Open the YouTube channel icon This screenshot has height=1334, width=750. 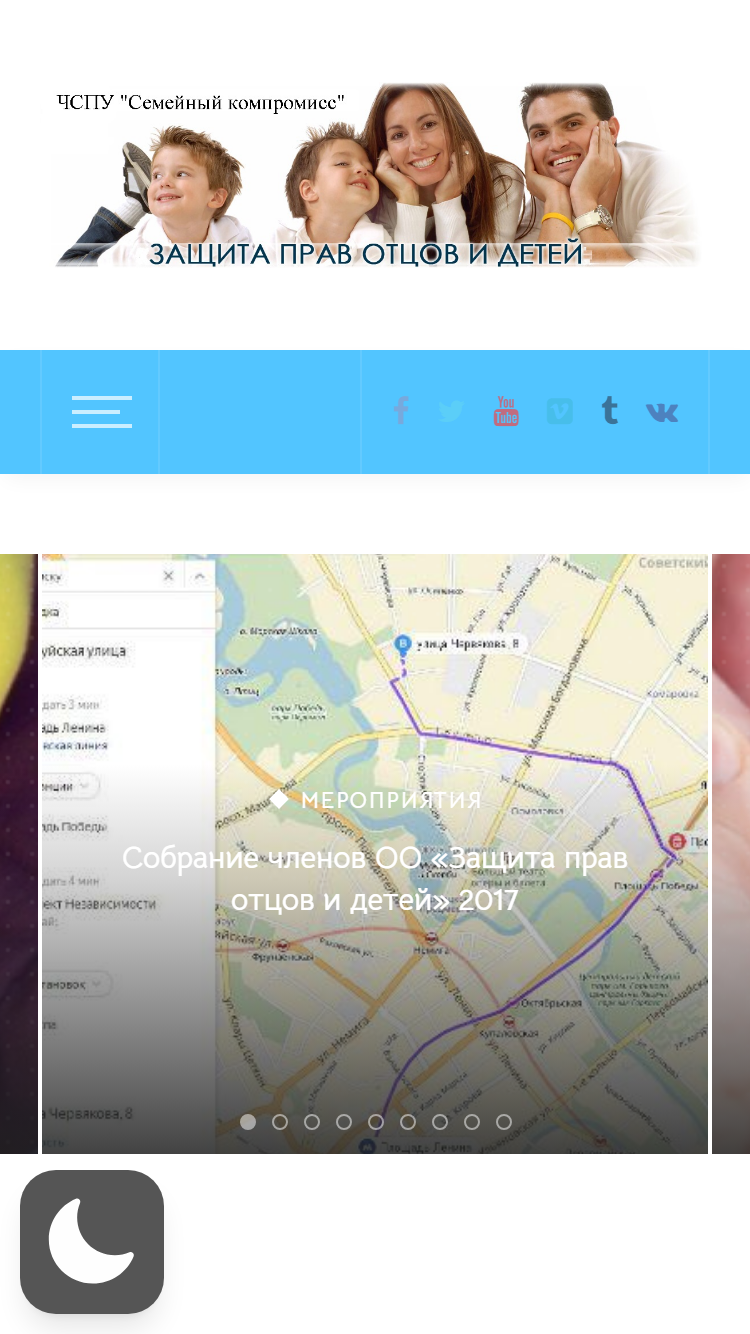point(506,411)
